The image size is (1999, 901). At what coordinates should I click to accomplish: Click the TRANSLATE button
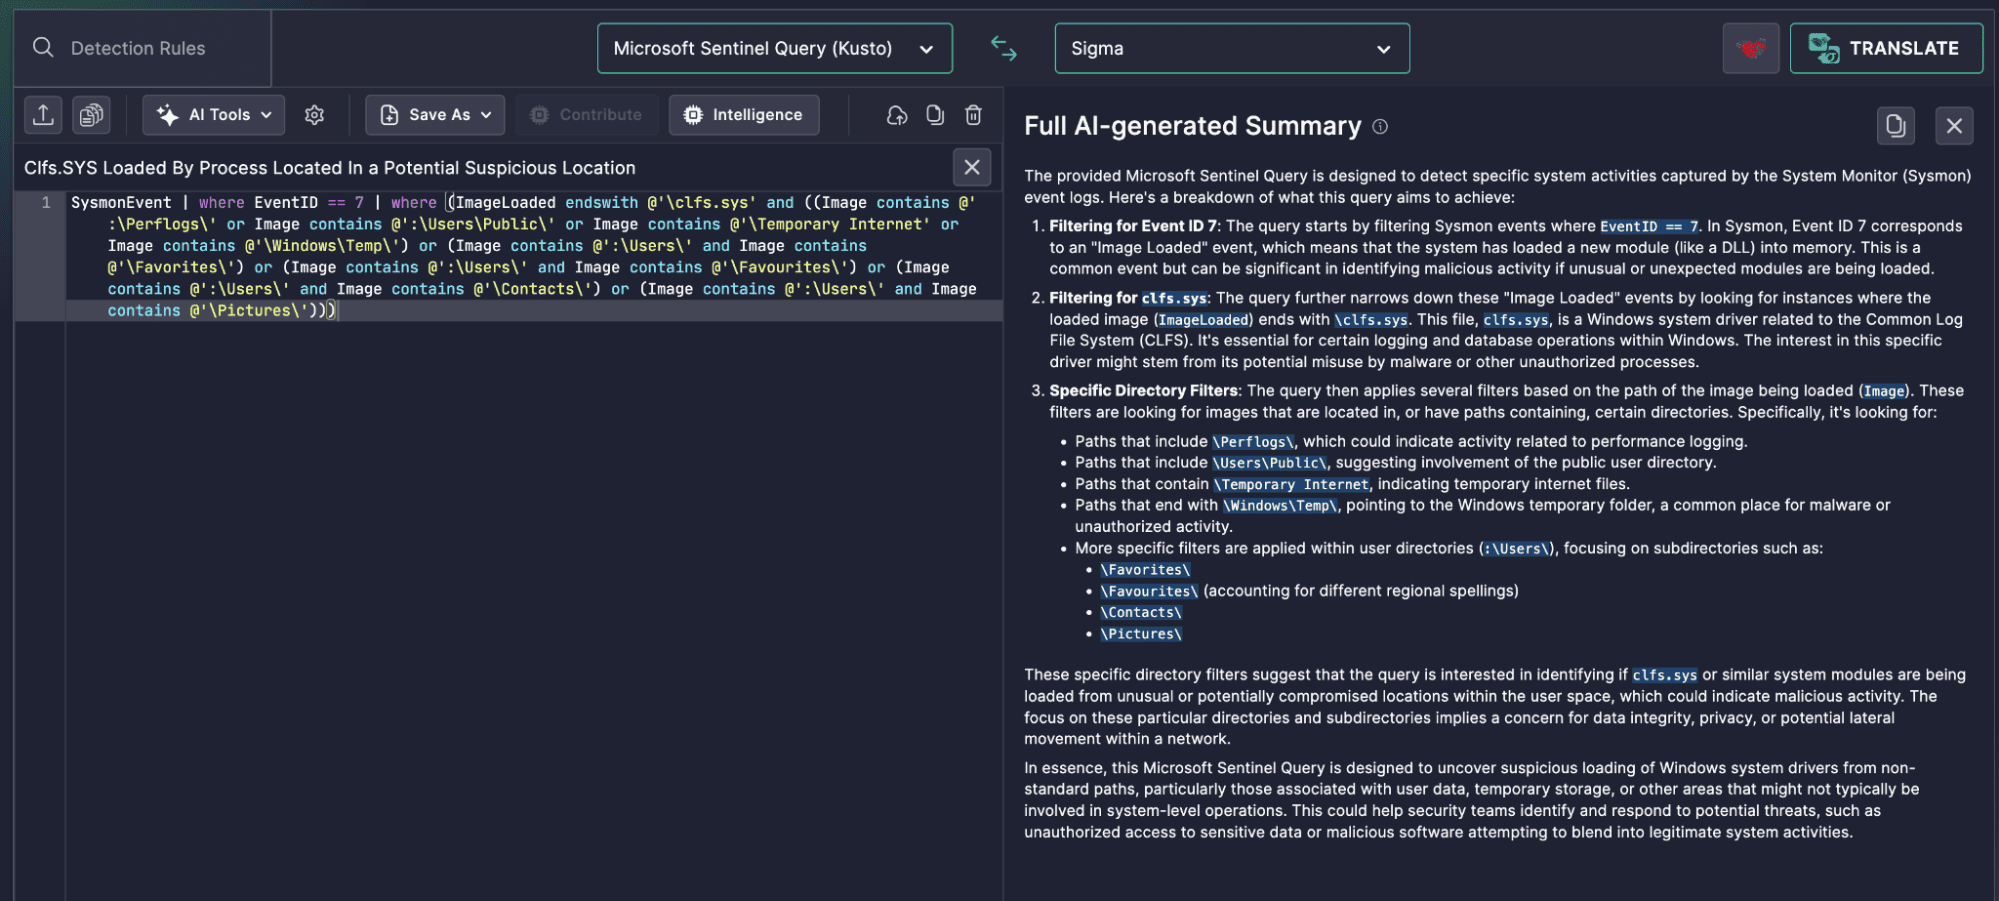pos(1886,48)
